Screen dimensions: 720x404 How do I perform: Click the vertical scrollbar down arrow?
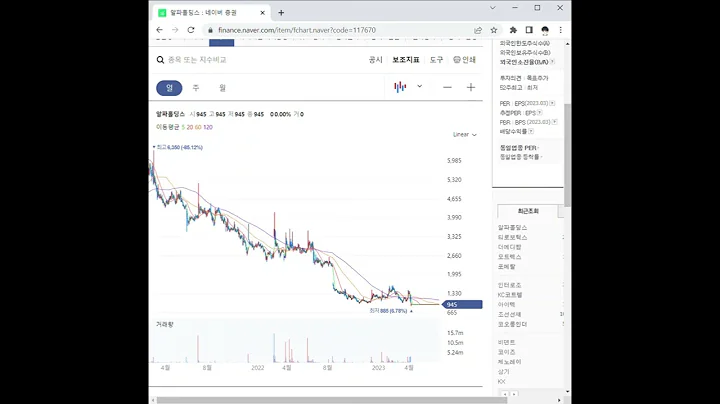(568, 392)
